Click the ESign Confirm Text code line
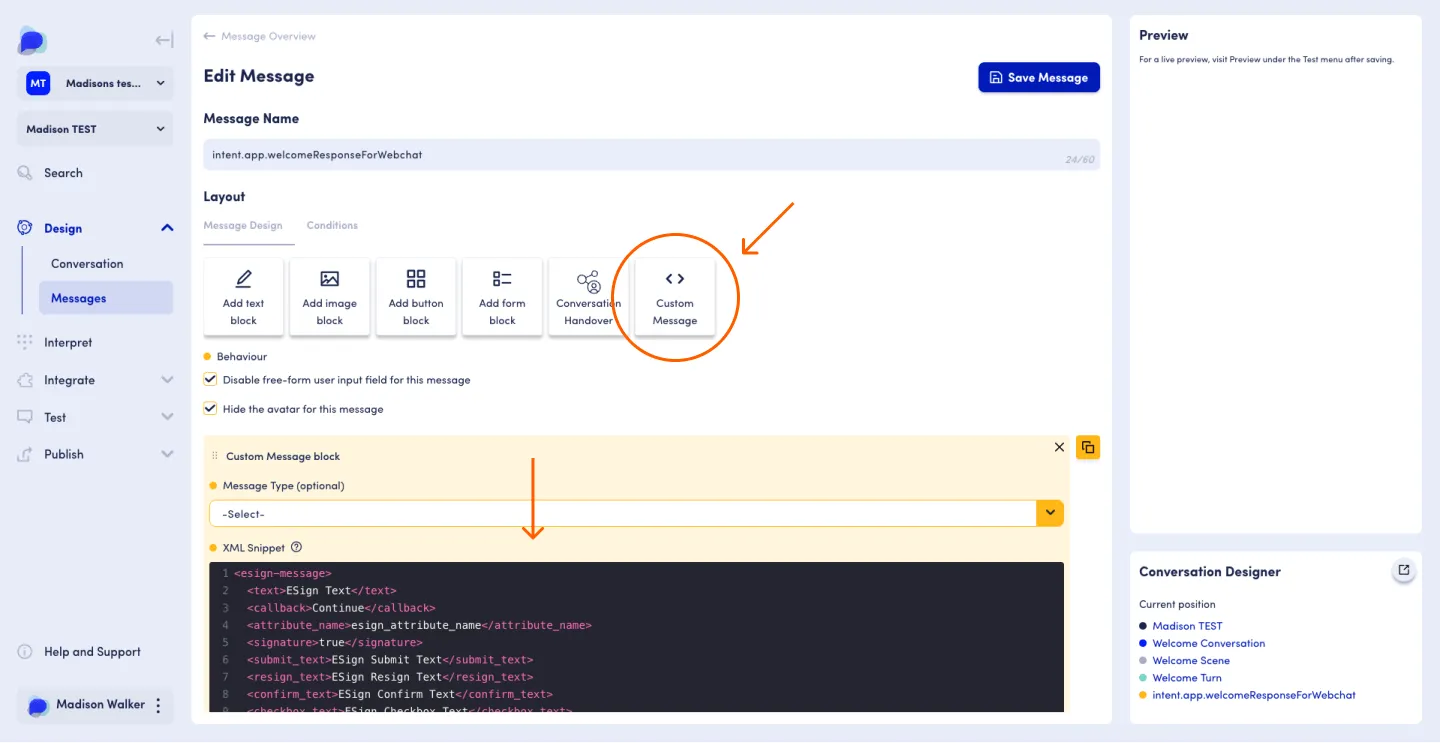Image resolution: width=1440 pixels, height=743 pixels. pos(400,694)
